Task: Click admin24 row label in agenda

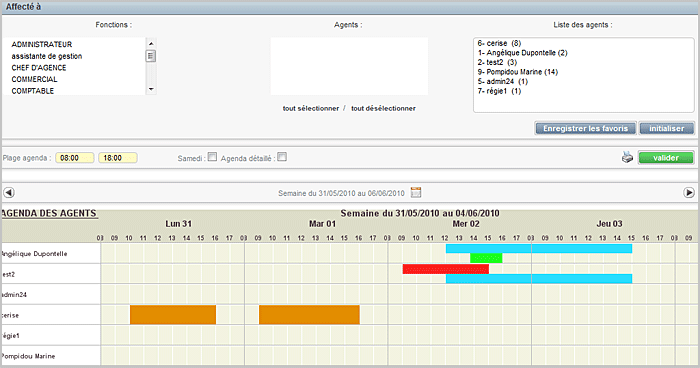Action: [14, 295]
